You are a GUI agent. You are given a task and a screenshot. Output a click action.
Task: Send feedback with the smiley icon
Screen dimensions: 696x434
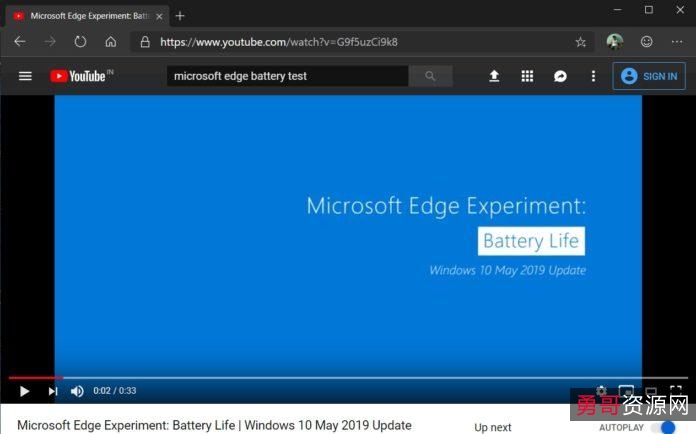pos(647,42)
